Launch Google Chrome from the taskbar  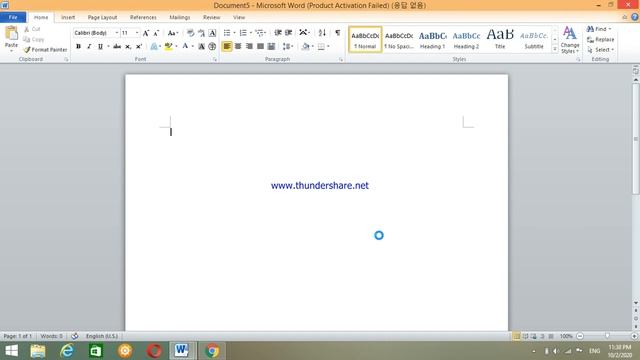tap(212, 351)
